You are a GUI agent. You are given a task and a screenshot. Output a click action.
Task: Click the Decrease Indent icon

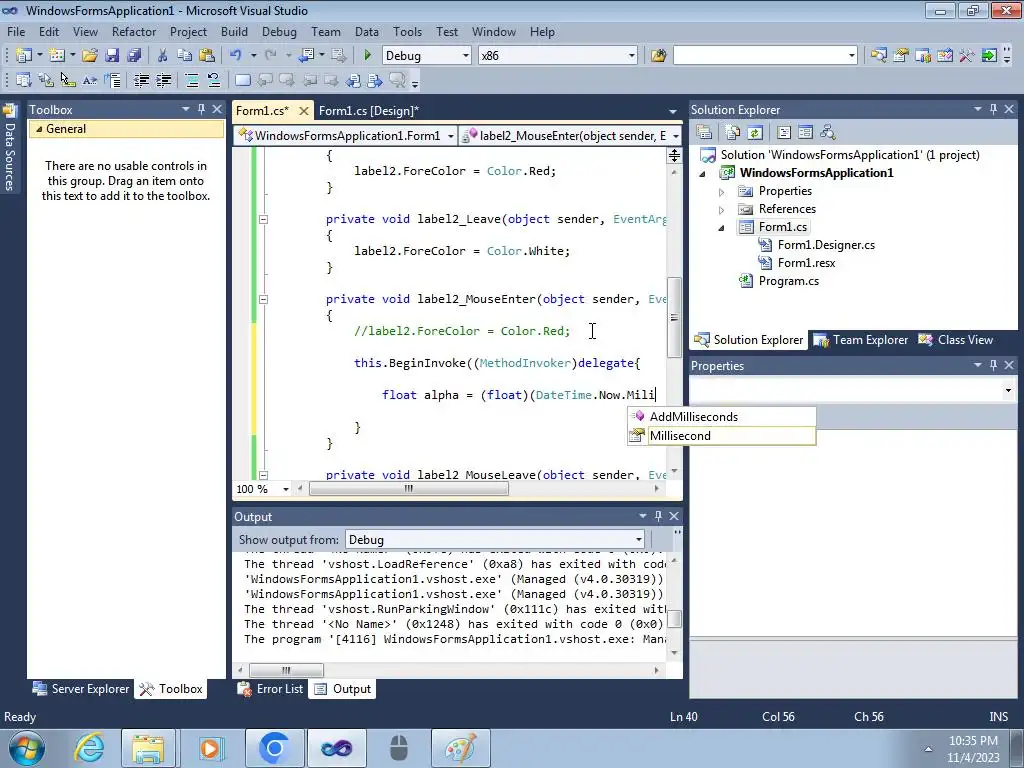click(141, 80)
